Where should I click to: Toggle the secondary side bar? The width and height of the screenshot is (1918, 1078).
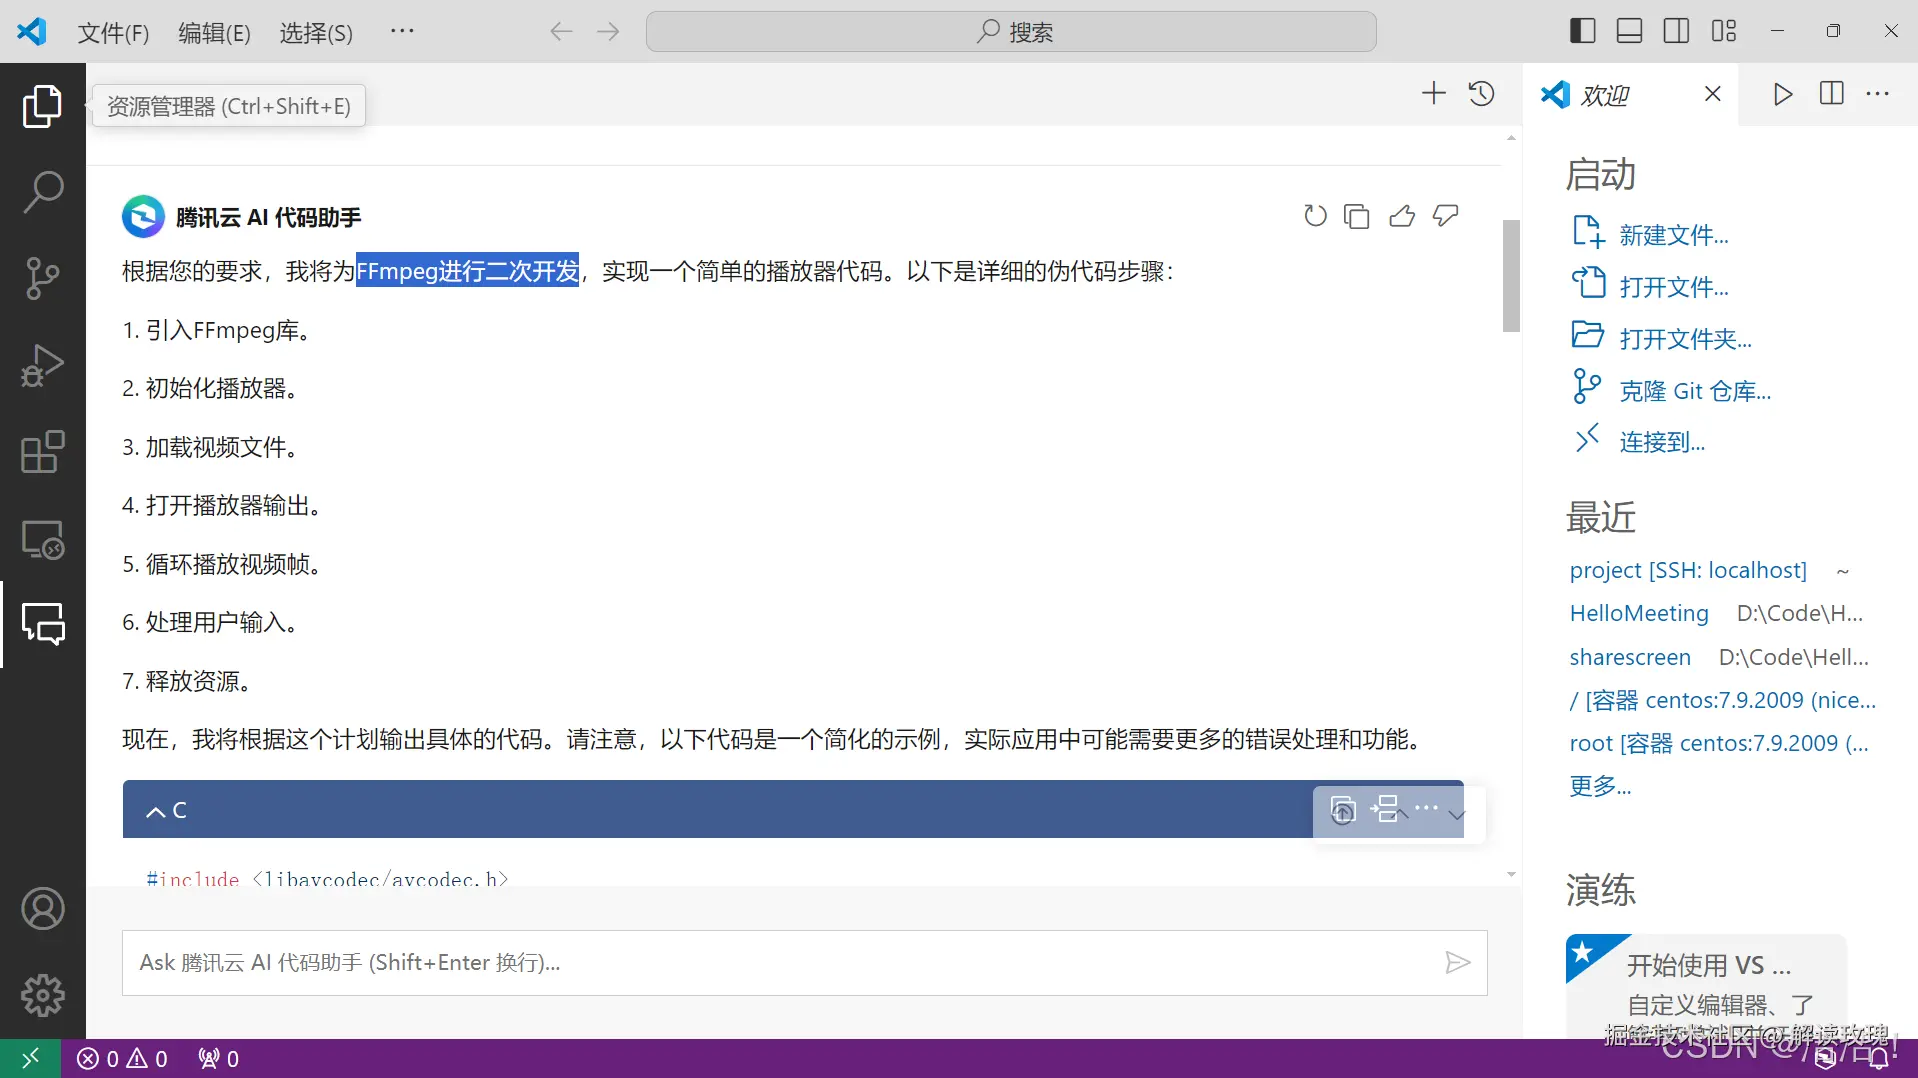(x=1676, y=31)
